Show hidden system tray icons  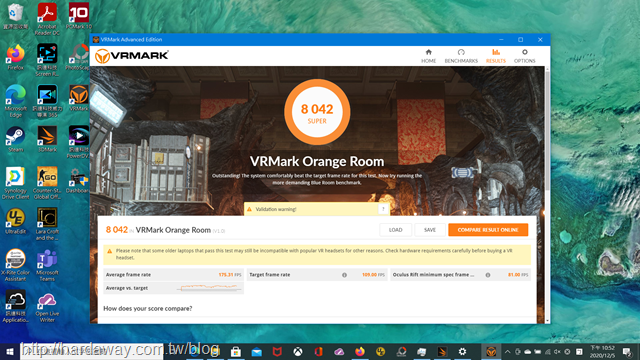coord(507,351)
